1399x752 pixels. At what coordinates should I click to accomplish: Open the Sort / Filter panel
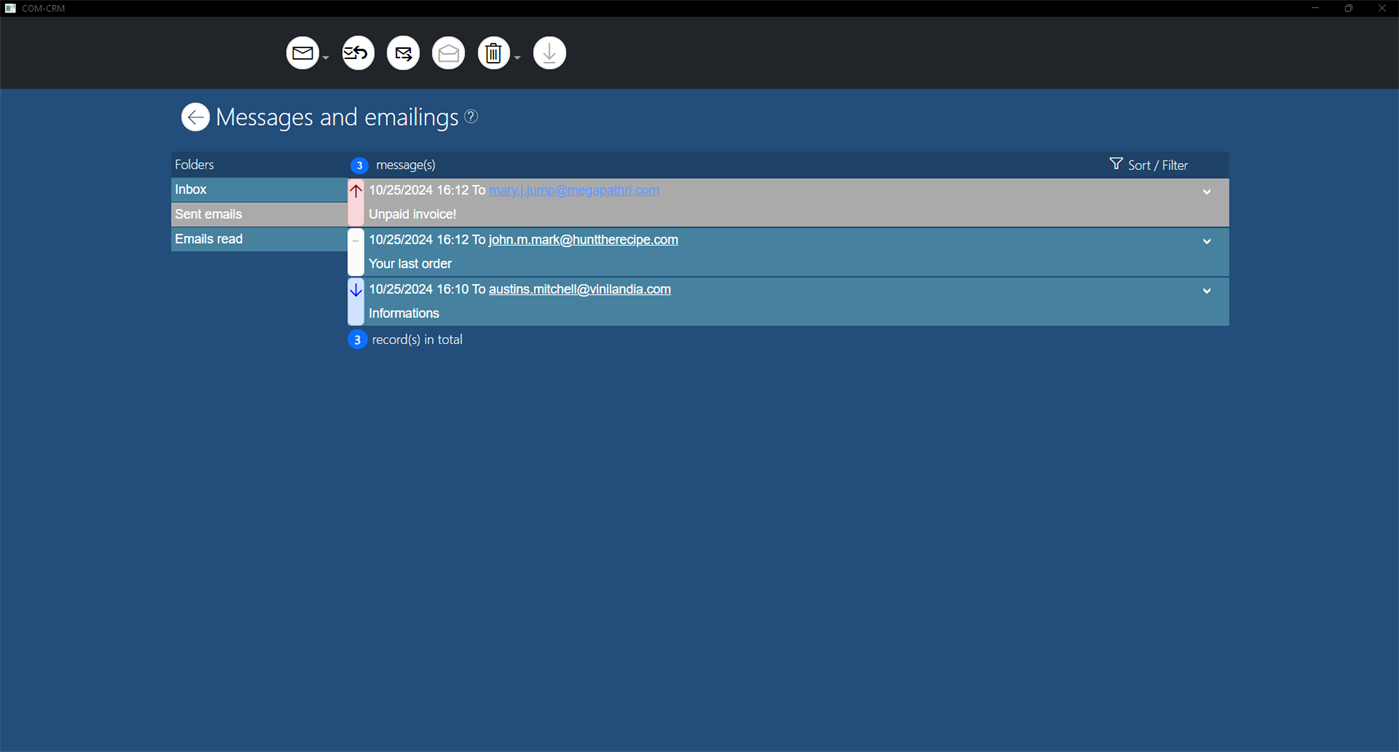pos(1148,164)
